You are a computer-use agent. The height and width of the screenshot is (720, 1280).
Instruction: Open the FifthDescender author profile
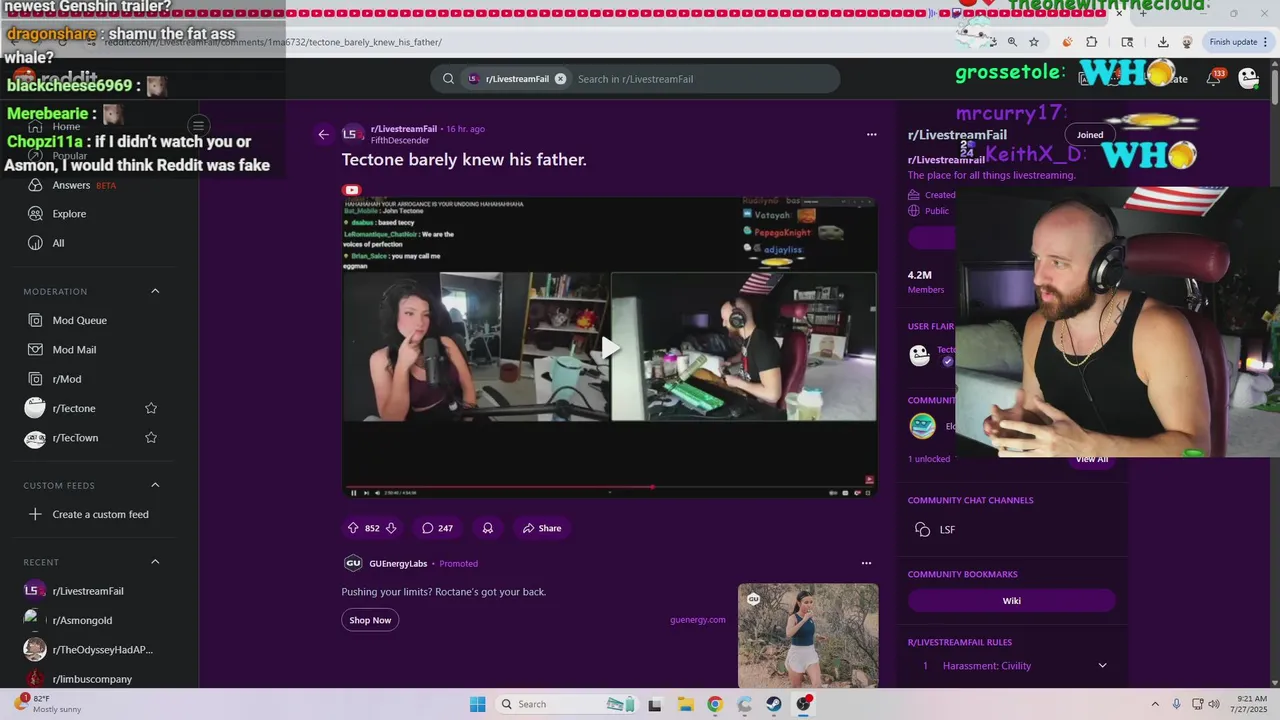tap(399, 141)
